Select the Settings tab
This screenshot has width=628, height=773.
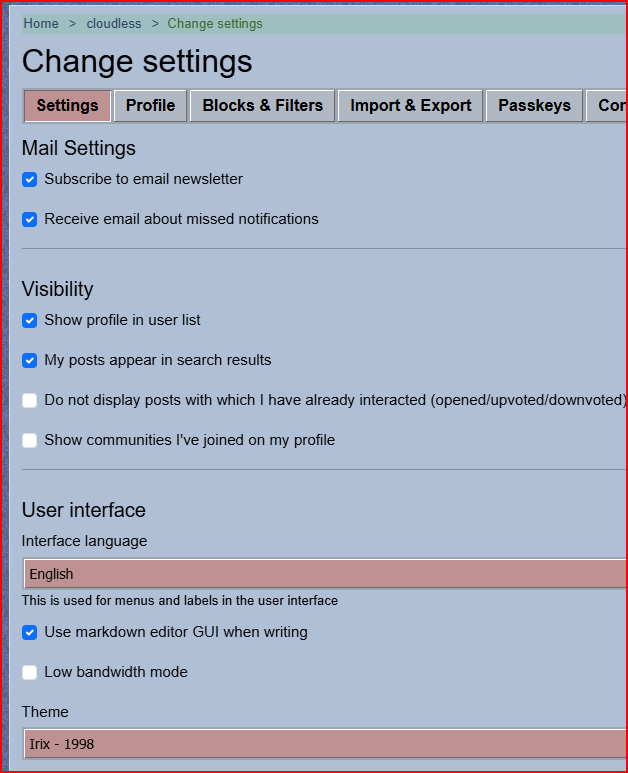coord(67,106)
